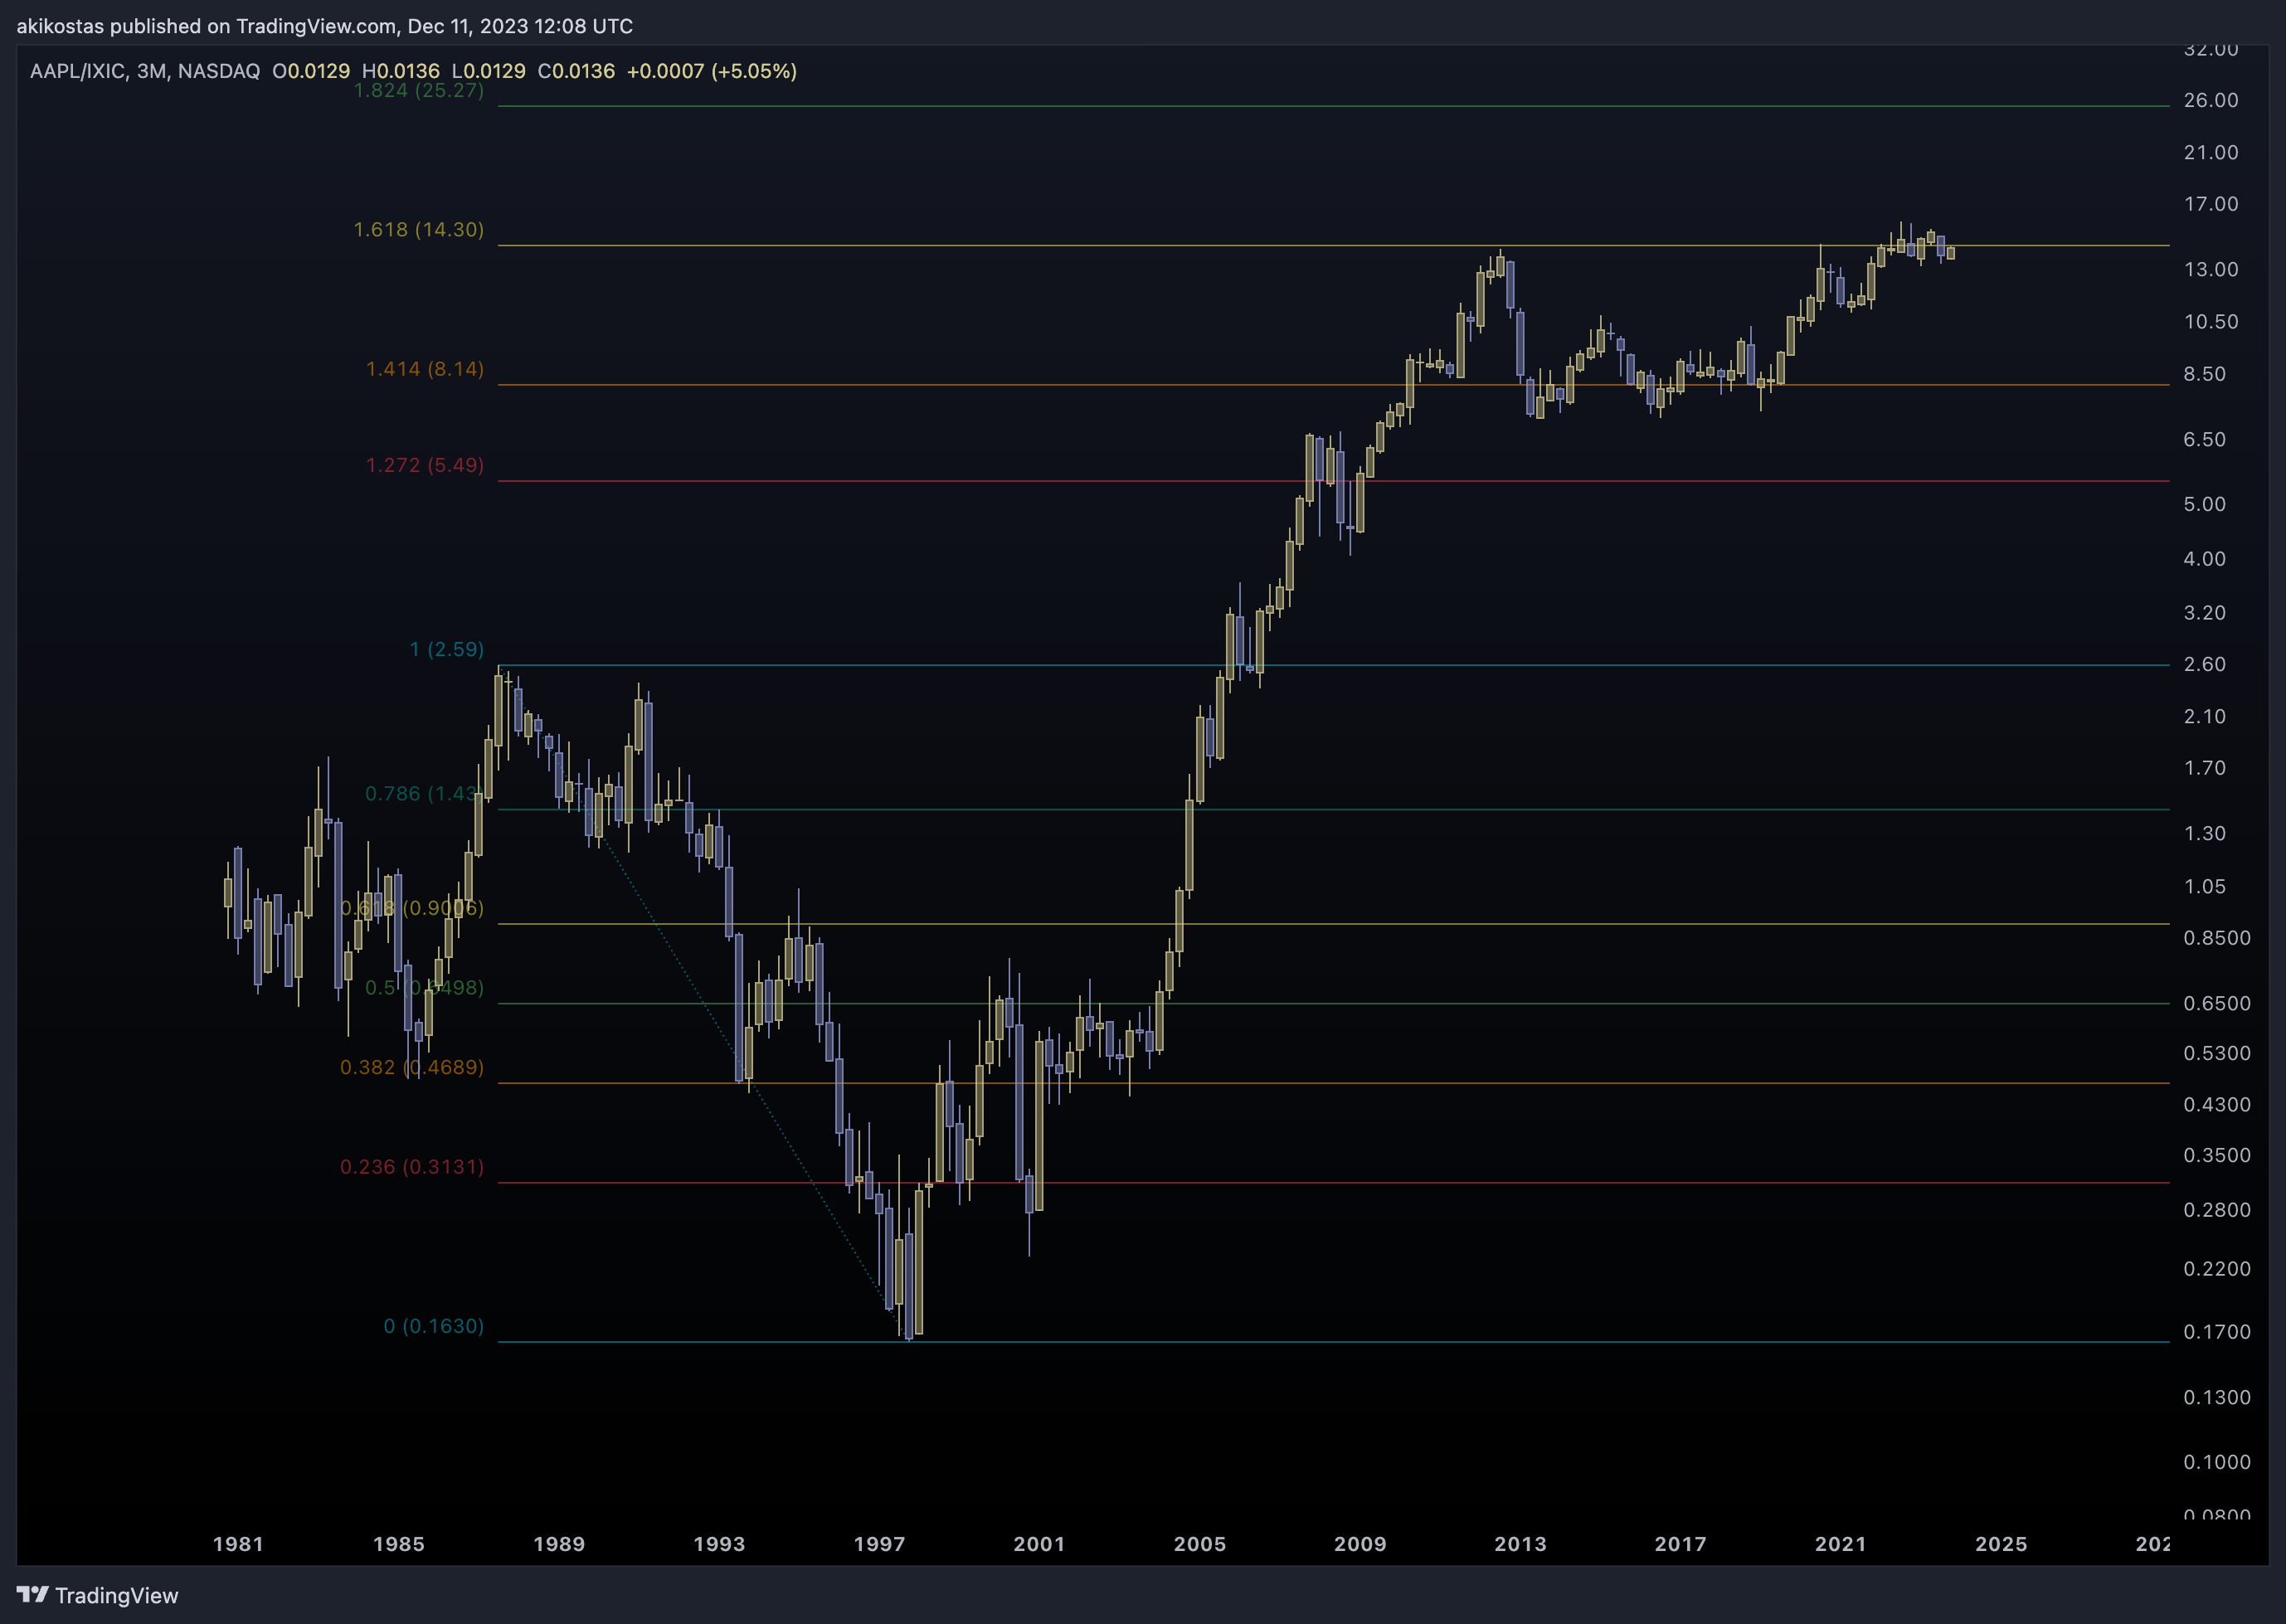Image resolution: width=2286 pixels, height=1624 pixels.
Task: Click the 0.1300 price axis label
Action: pos(2217,1397)
